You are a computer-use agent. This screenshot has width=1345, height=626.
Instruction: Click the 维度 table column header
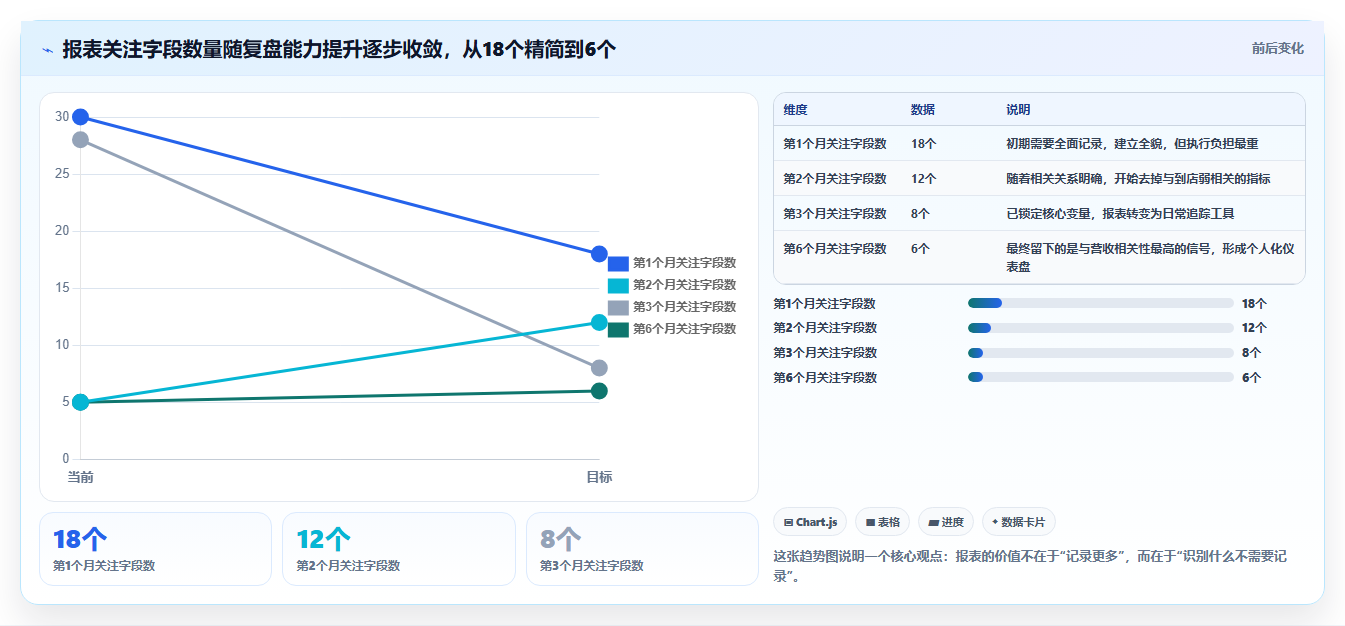(x=796, y=109)
